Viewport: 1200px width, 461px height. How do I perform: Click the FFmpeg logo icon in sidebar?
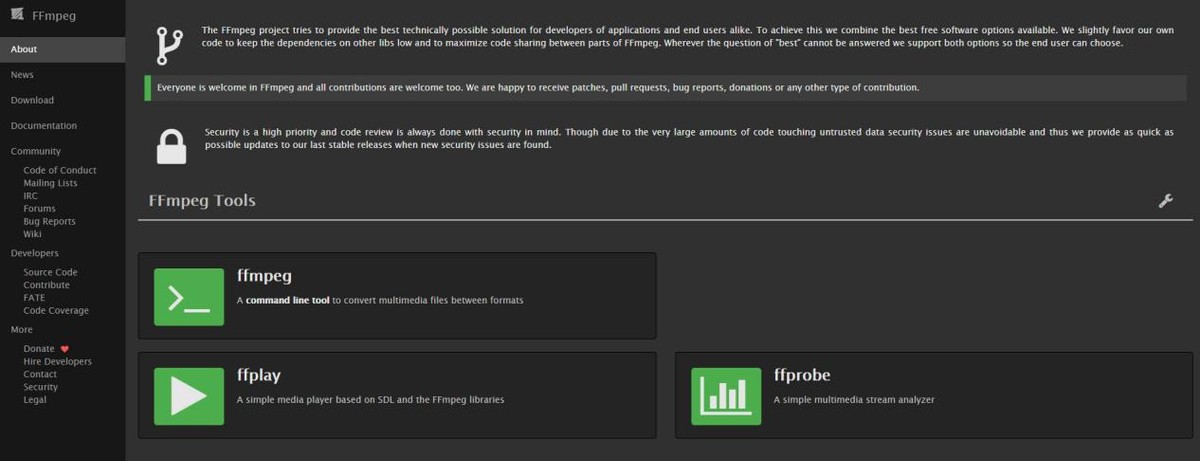[x=17, y=13]
